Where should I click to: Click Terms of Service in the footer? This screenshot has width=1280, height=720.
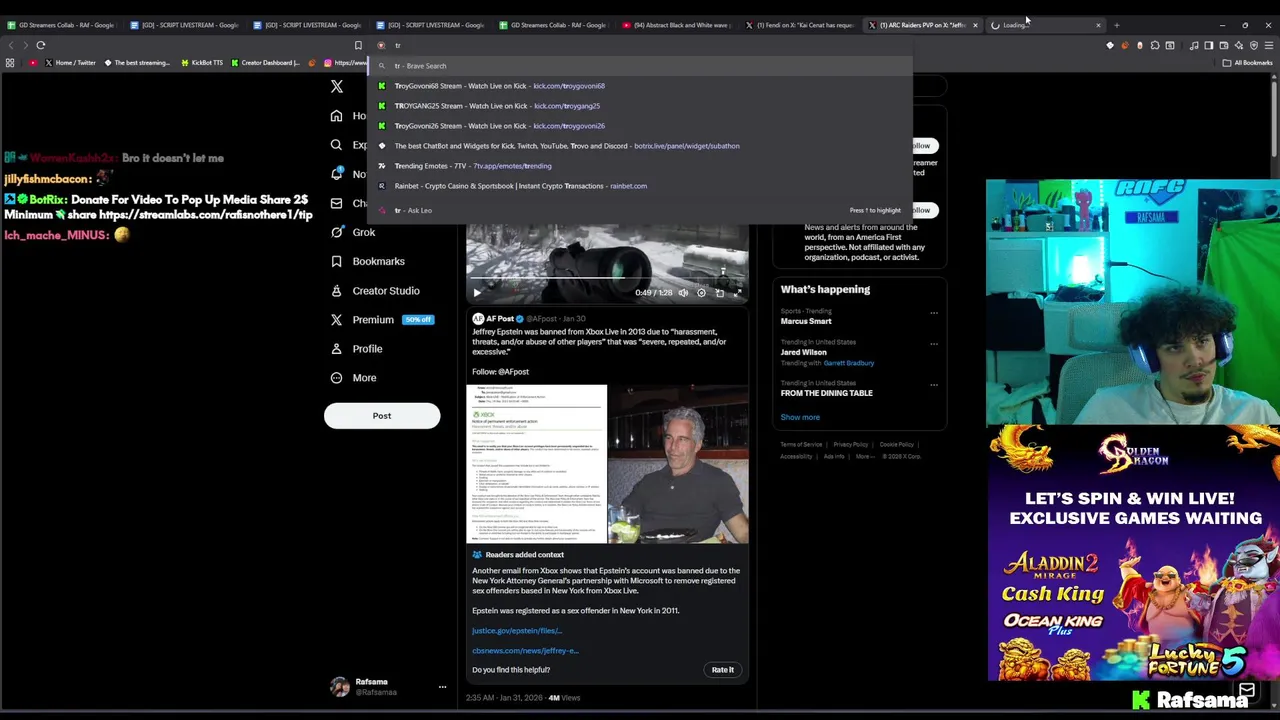pos(801,445)
